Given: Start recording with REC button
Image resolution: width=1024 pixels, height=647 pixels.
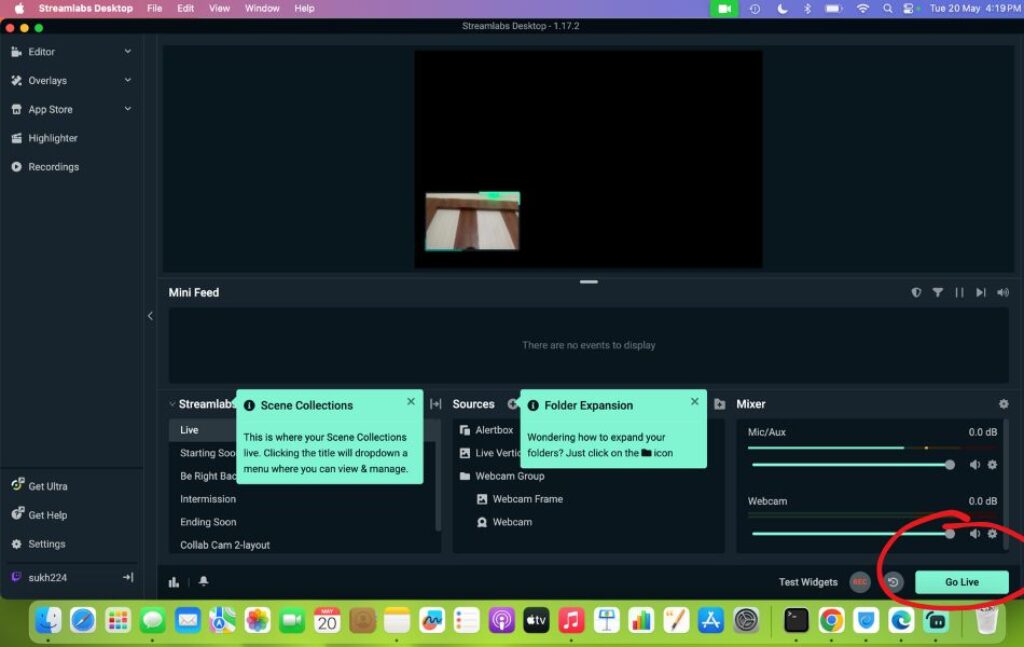Looking at the screenshot, I should pos(859,582).
